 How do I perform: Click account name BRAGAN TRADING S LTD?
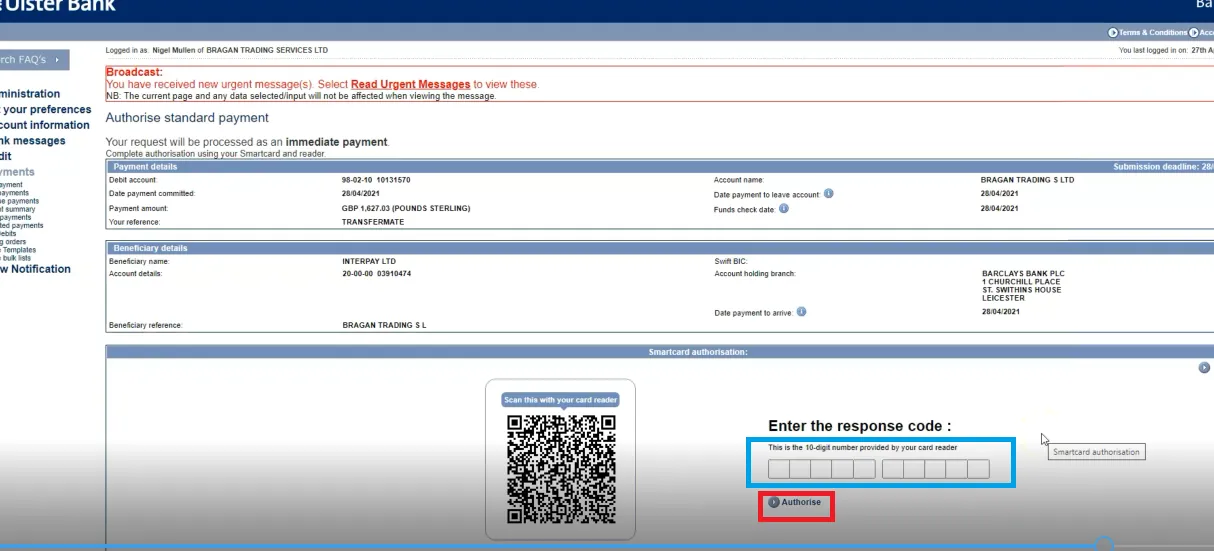1027,180
